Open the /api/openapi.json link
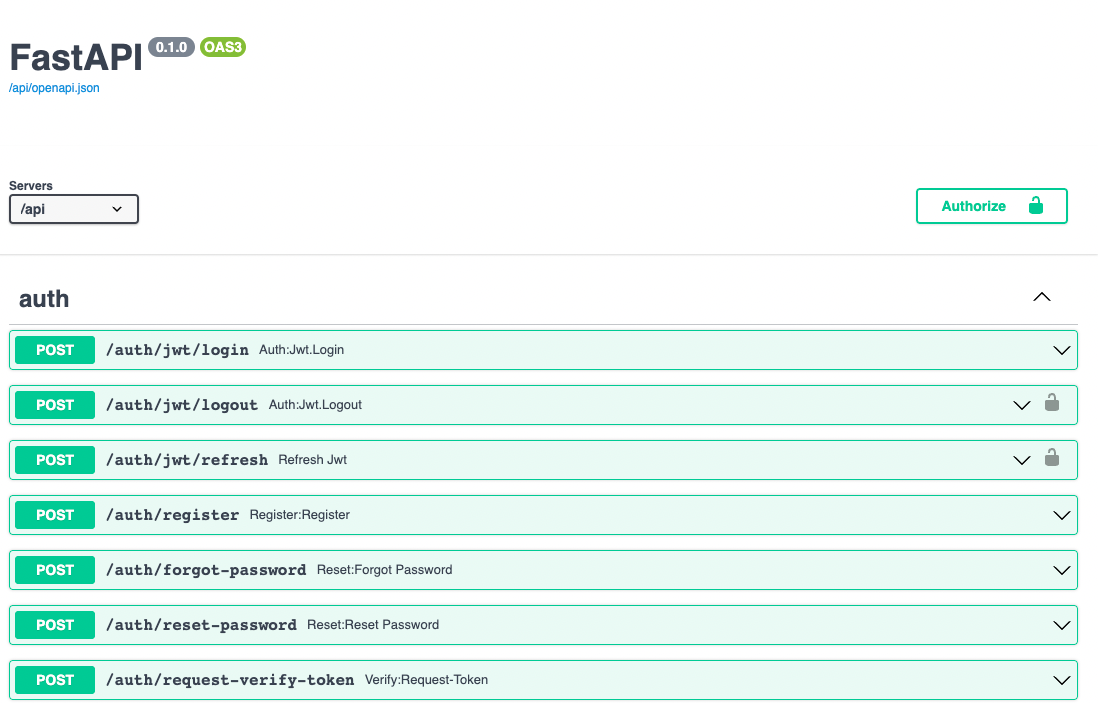1098x703 pixels. point(54,88)
